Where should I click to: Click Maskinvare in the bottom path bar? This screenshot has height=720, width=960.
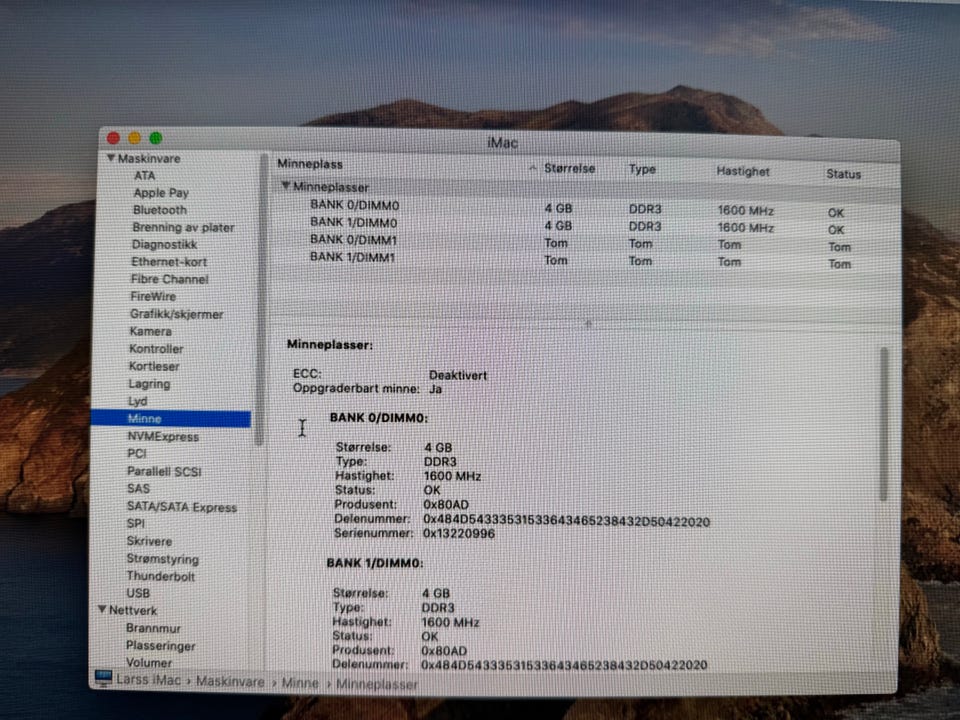(230, 681)
